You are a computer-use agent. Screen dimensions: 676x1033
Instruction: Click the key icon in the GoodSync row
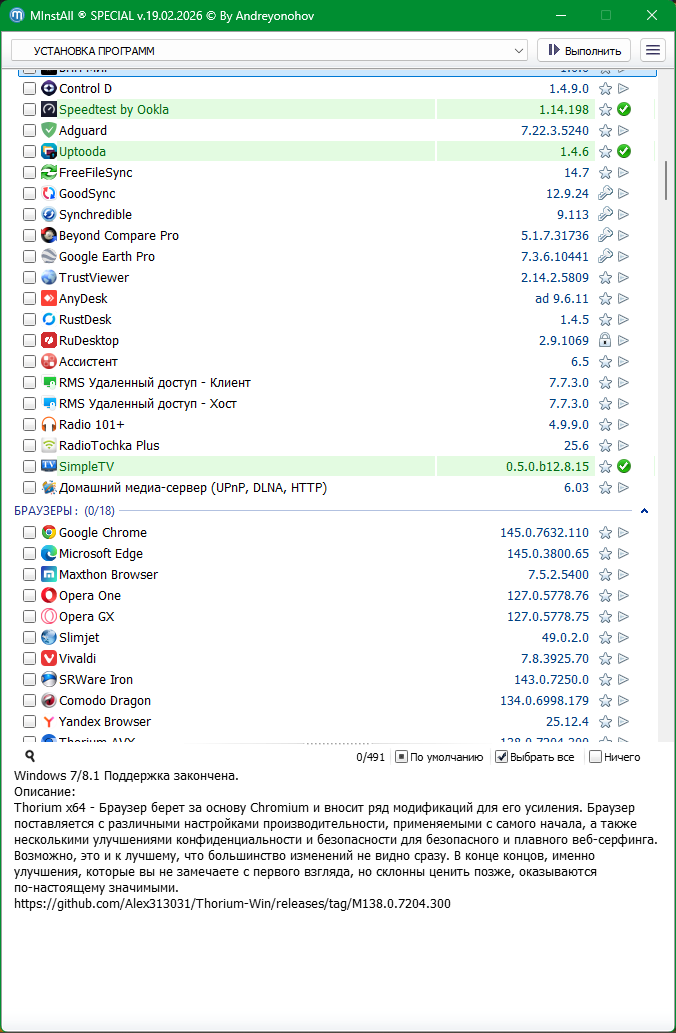(605, 194)
